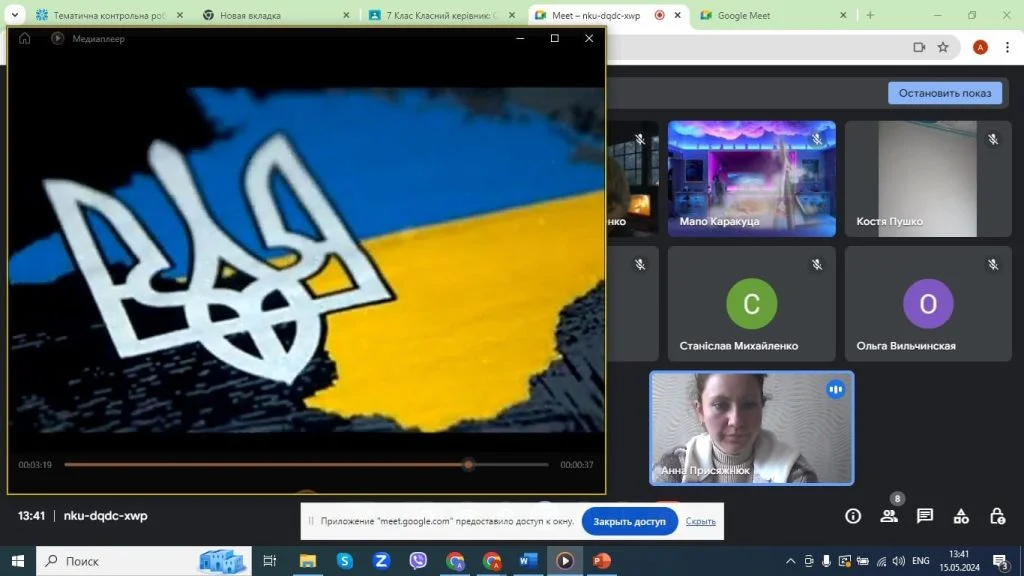1024x576 pixels.
Task: Show hidden system tray icons
Action: [790, 561]
